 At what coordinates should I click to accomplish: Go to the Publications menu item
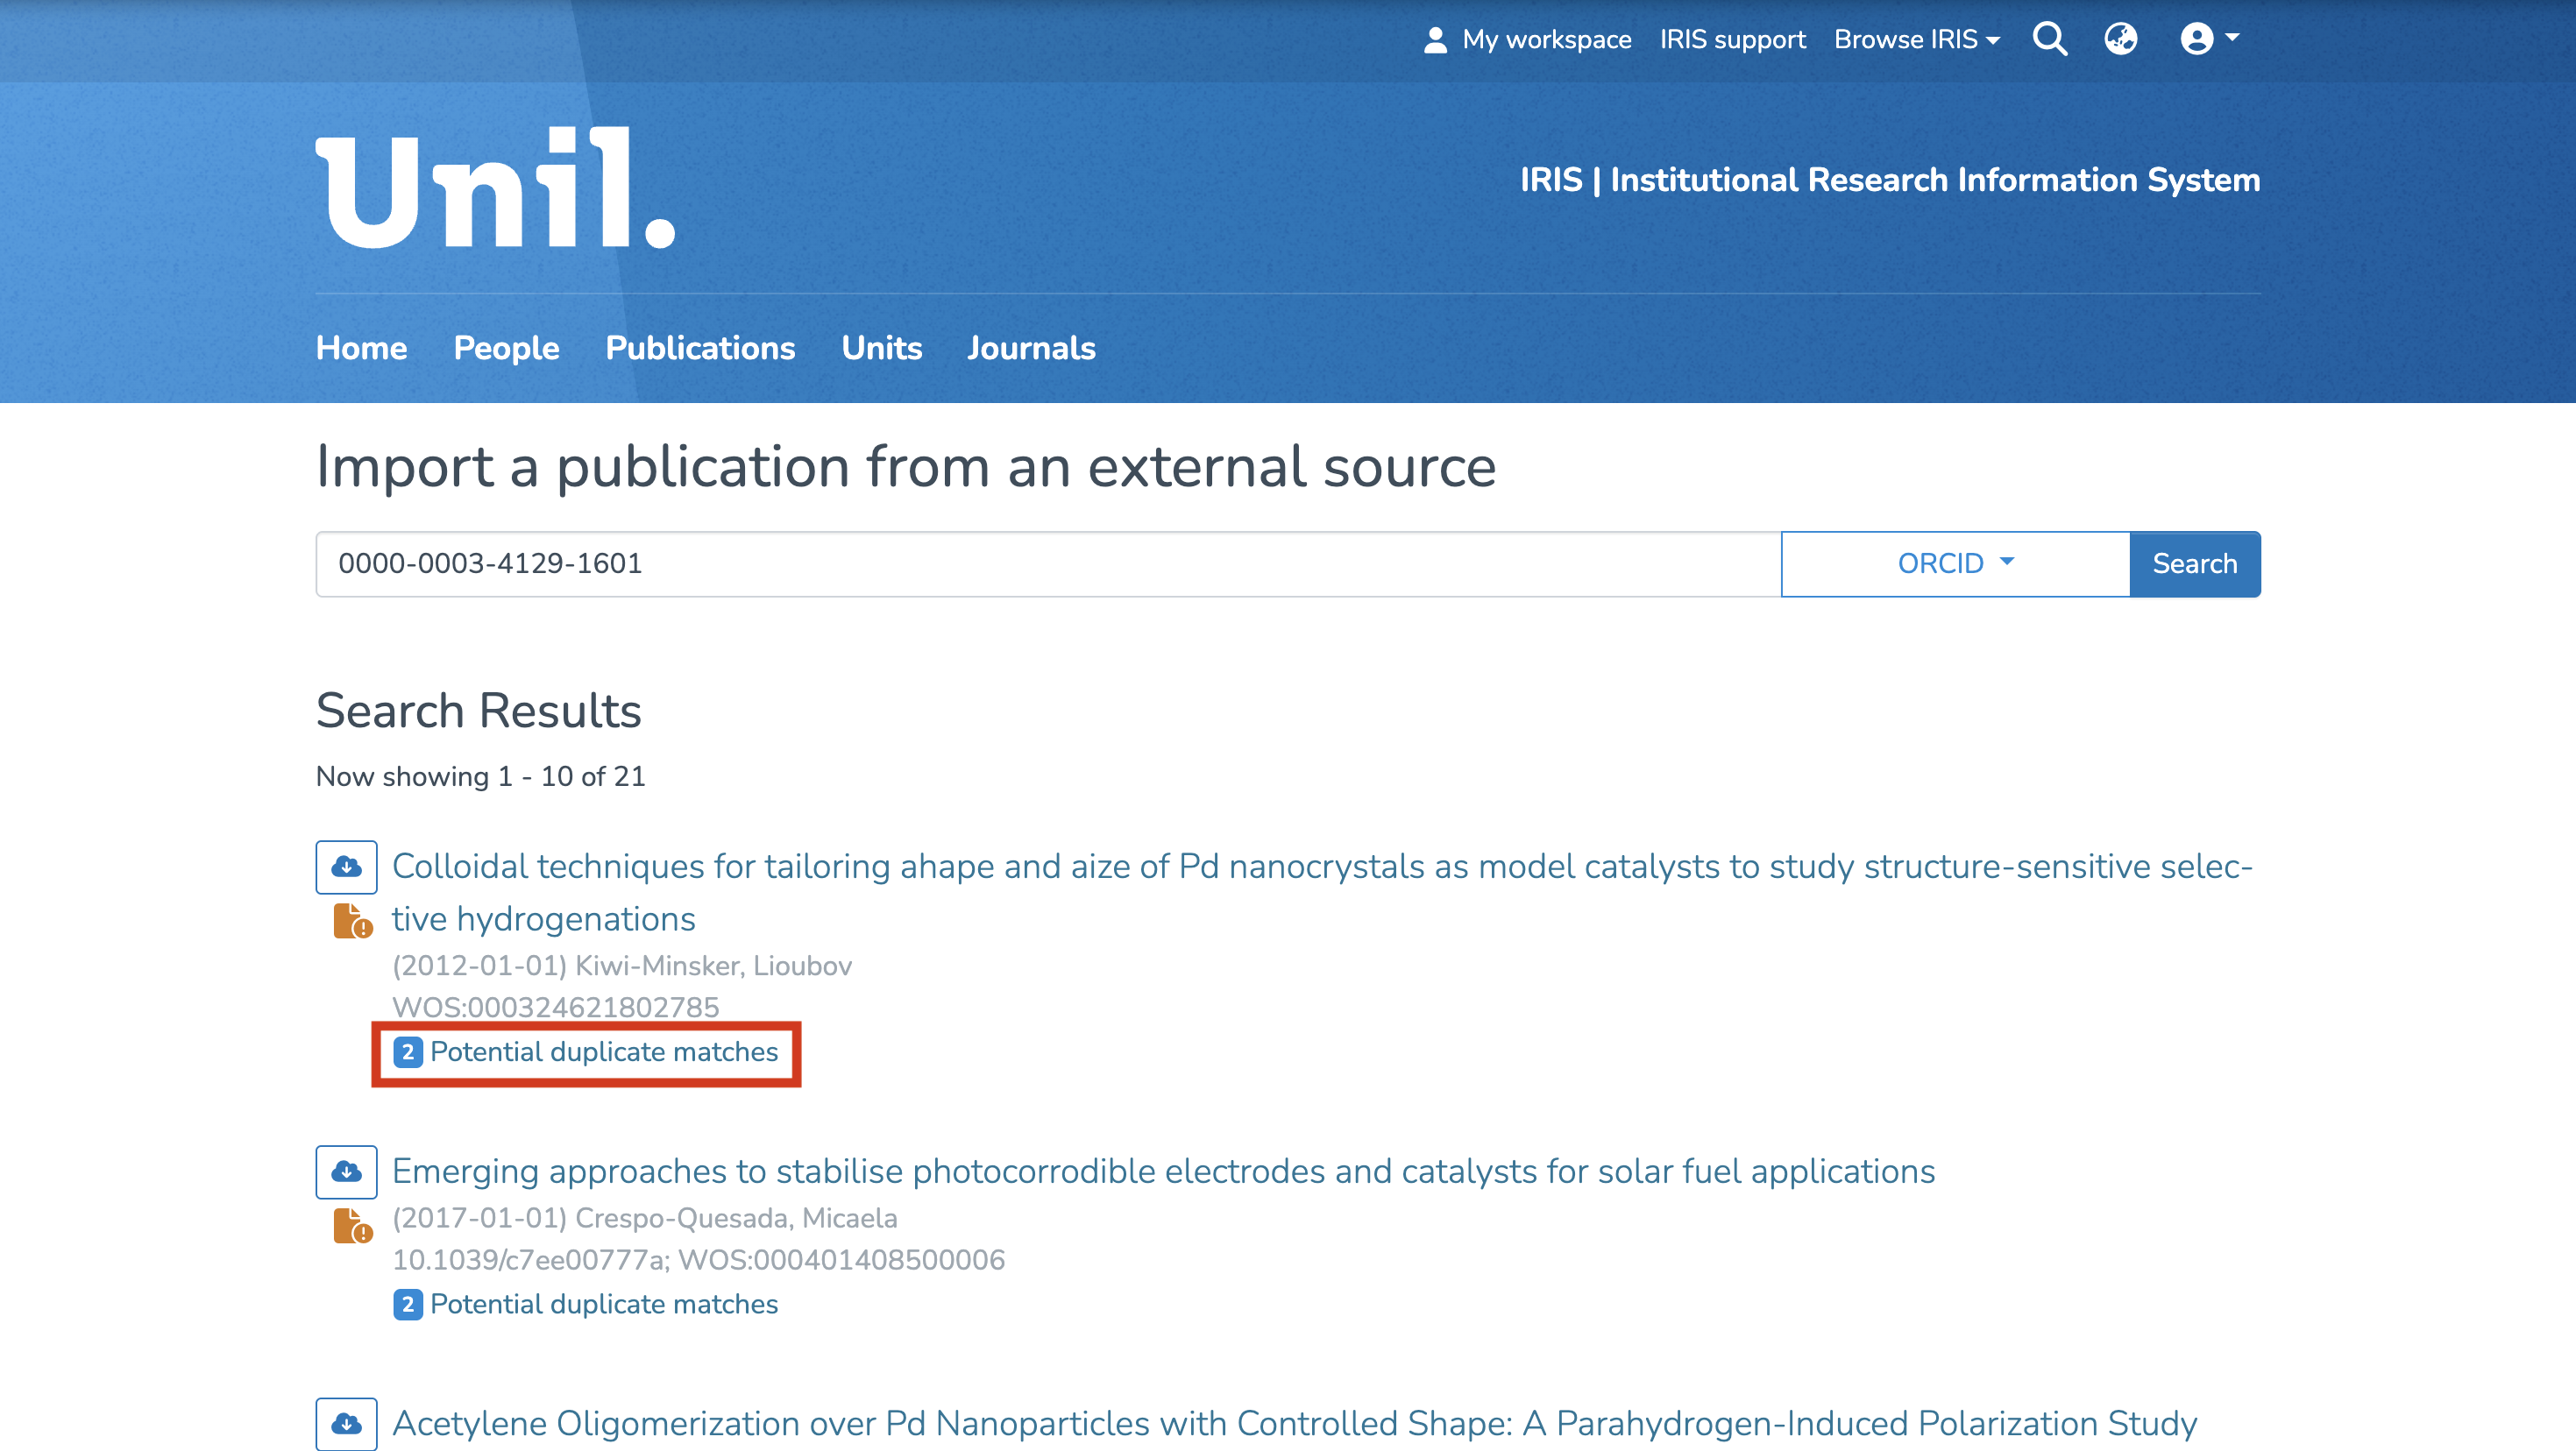coord(700,348)
